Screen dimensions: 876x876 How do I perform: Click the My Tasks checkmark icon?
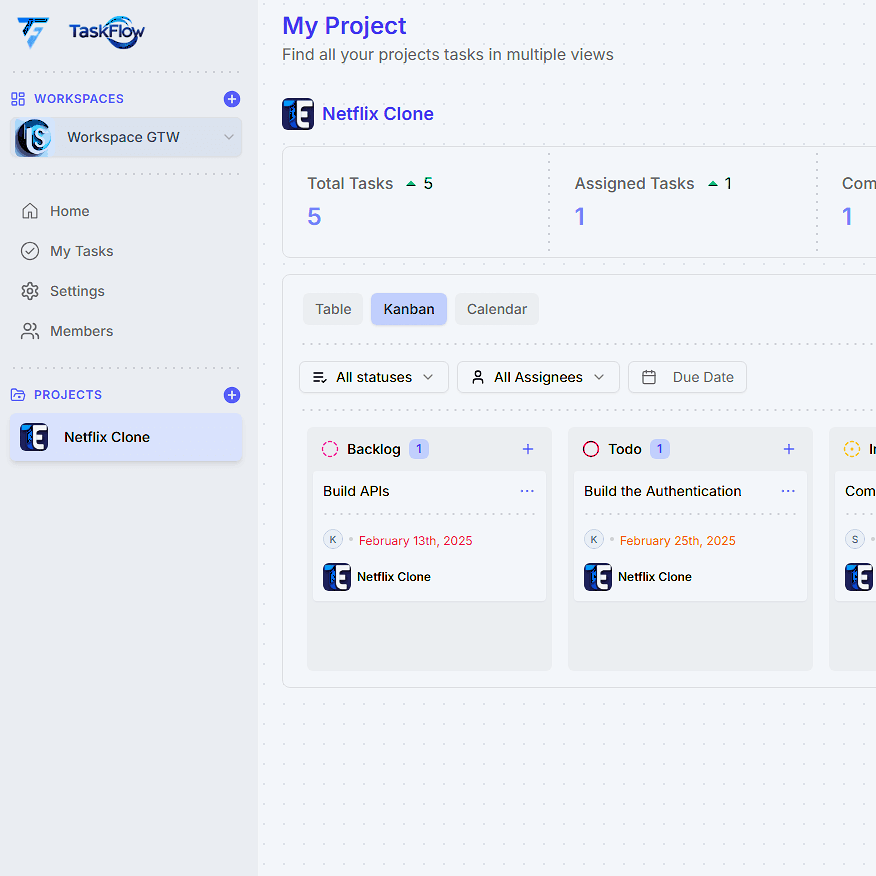30,251
